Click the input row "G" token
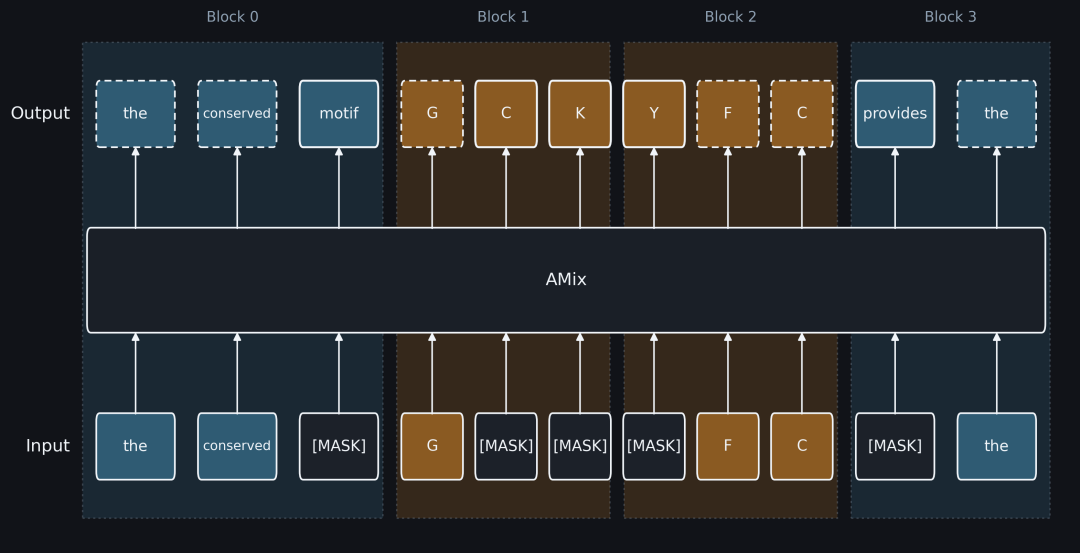The width and height of the screenshot is (1080, 553). click(x=432, y=446)
